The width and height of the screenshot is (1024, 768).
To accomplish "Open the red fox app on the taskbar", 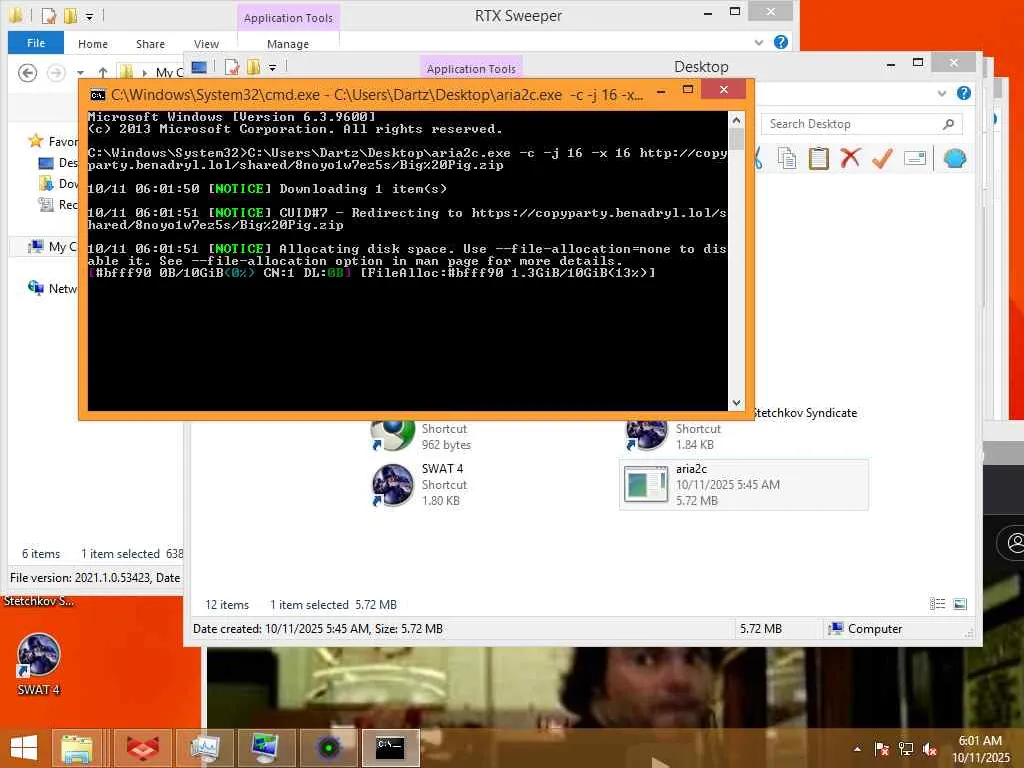I will click(142, 748).
